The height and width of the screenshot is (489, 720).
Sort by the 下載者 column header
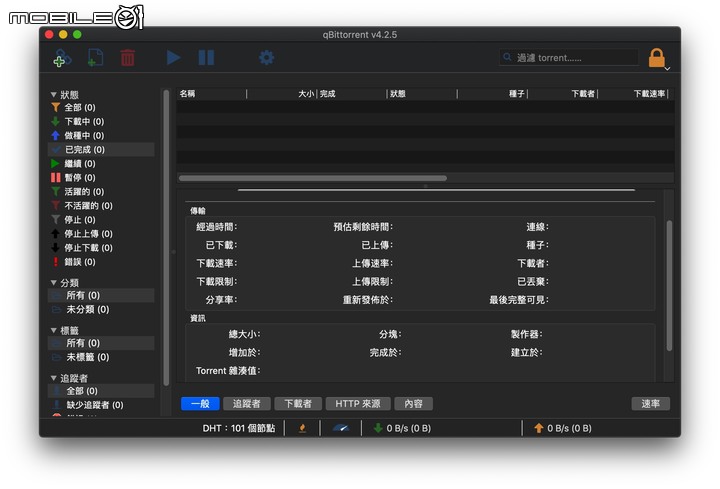563,94
